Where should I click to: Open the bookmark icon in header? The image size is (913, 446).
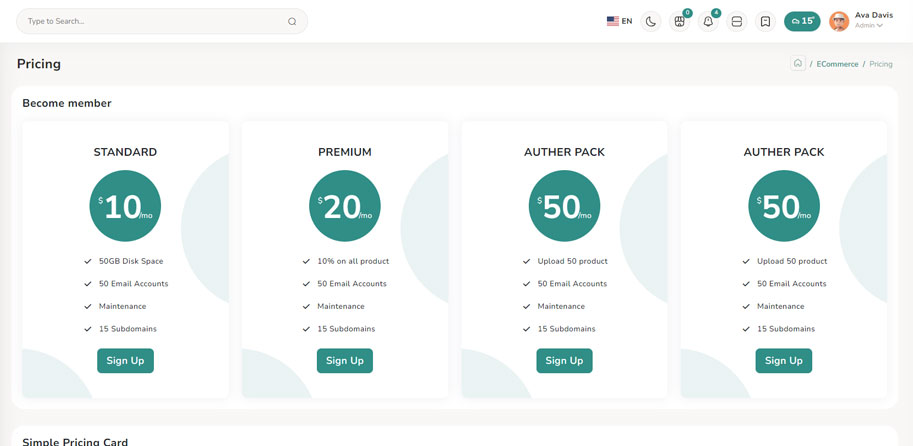(765, 21)
